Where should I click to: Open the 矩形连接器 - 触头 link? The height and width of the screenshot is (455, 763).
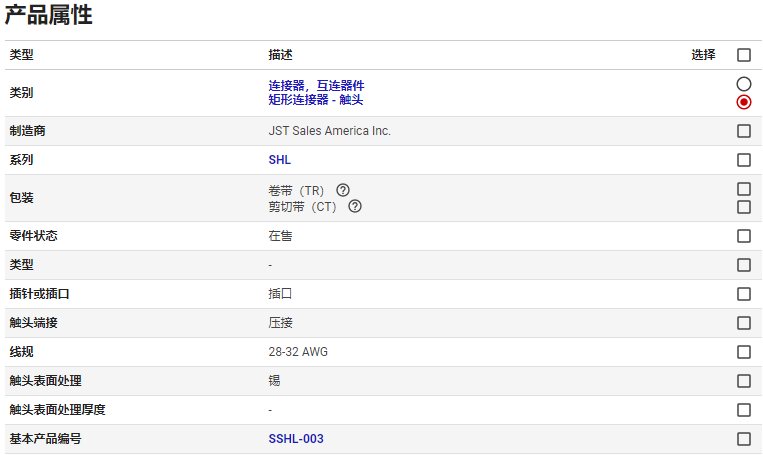[x=315, y=99]
